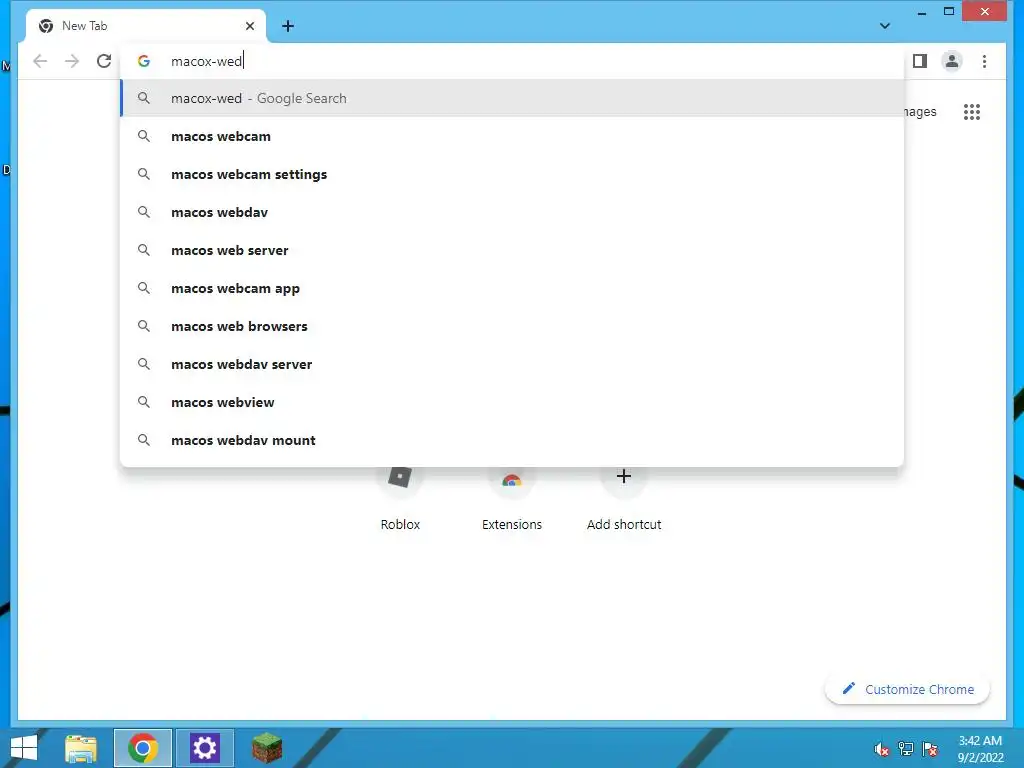Image resolution: width=1024 pixels, height=768 pixels.
Task: Click the network tray icon
Action: 906,749
